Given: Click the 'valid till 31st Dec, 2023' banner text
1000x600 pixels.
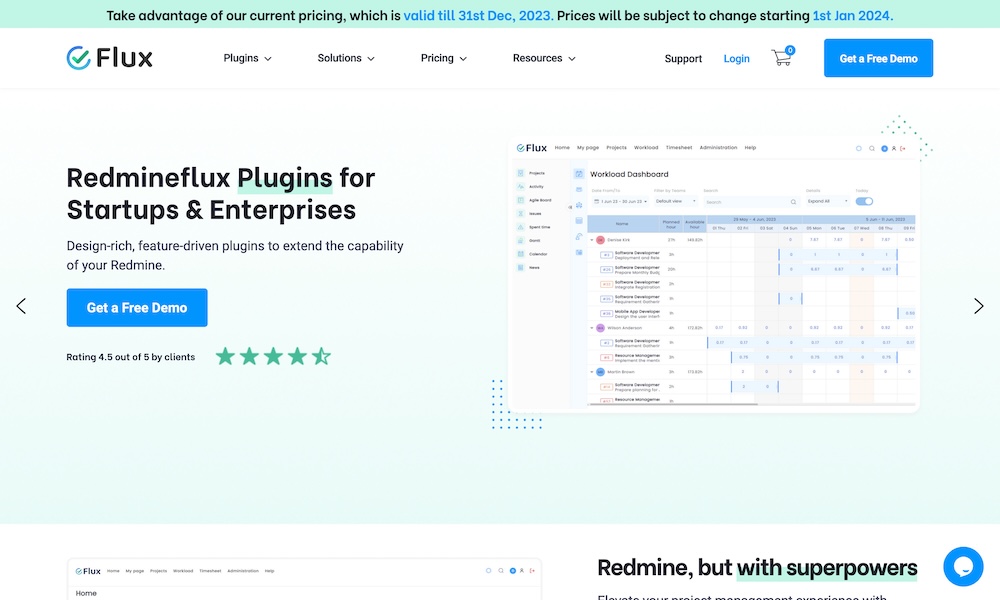Looking at the screenshot, I should click(x=478, y=16).
